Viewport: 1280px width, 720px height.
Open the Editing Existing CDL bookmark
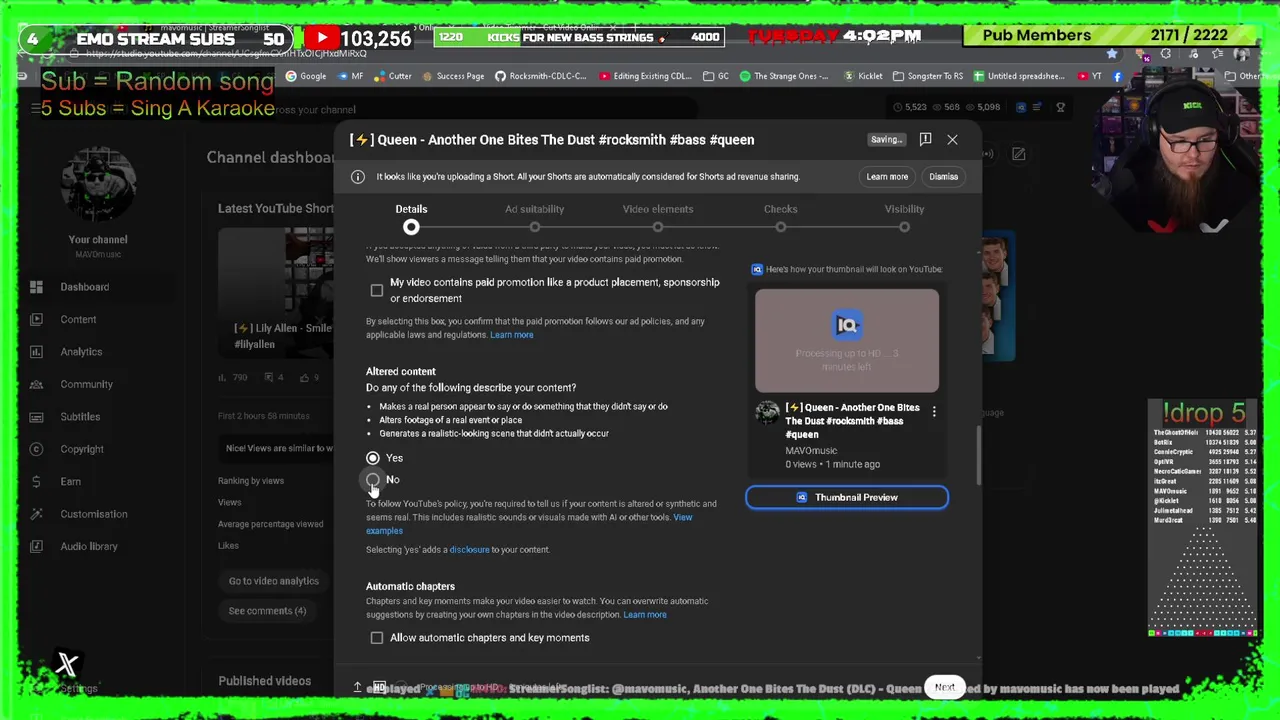(x=646, y=76)
